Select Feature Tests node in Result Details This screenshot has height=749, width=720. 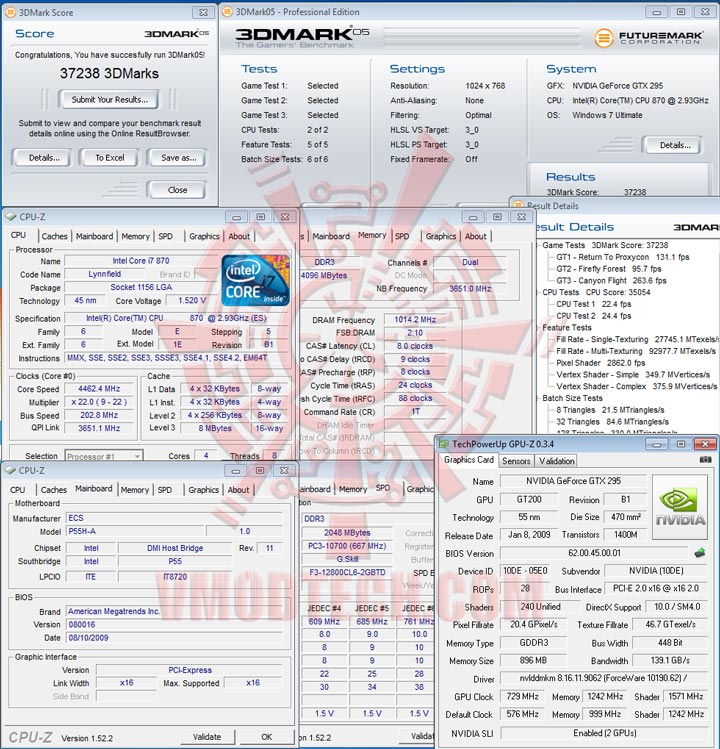pyautogui.click(x=567, y=327)
